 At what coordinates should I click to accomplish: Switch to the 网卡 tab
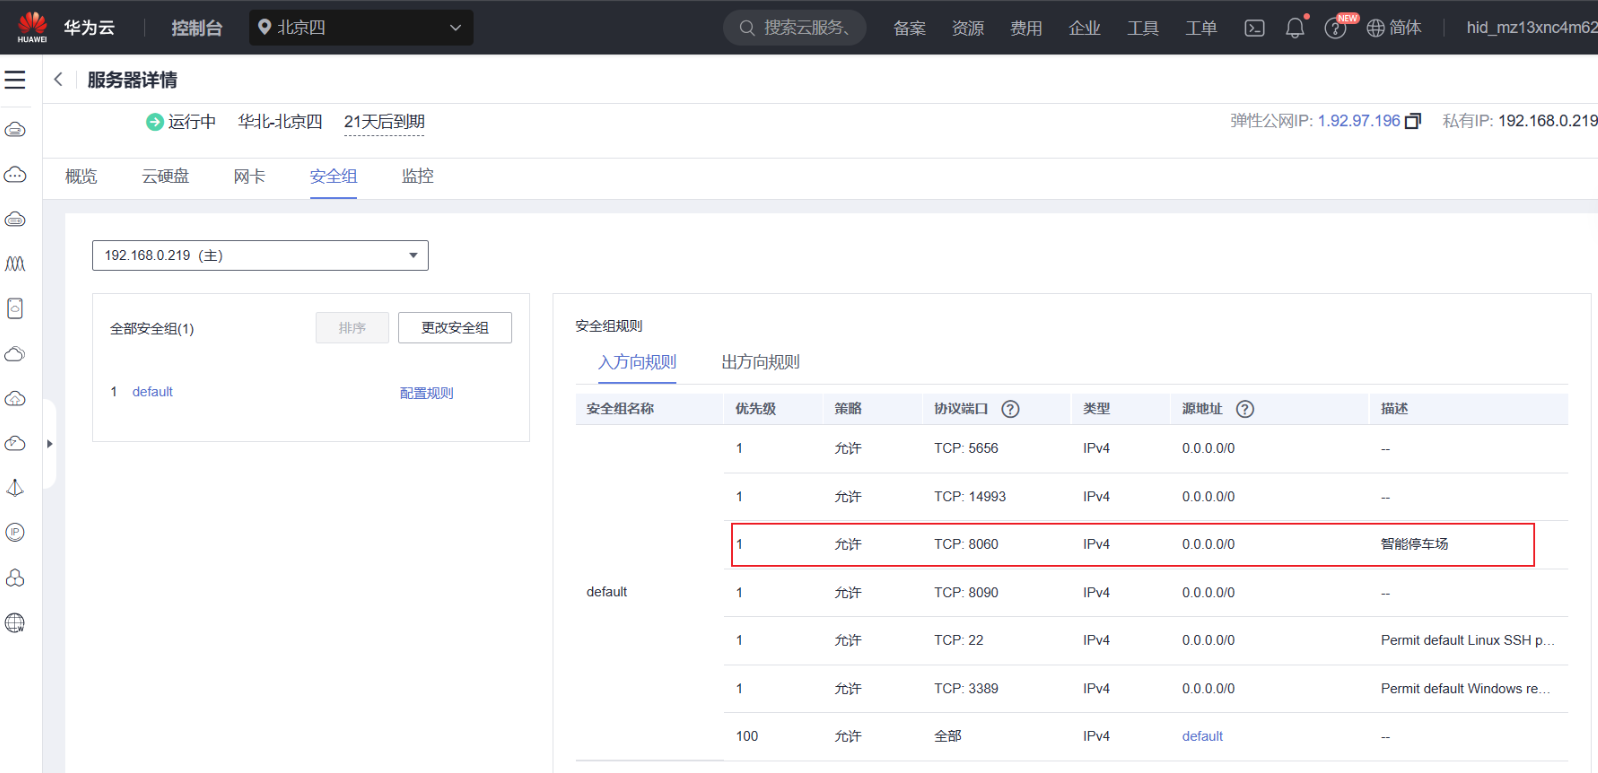coord(249,177)
